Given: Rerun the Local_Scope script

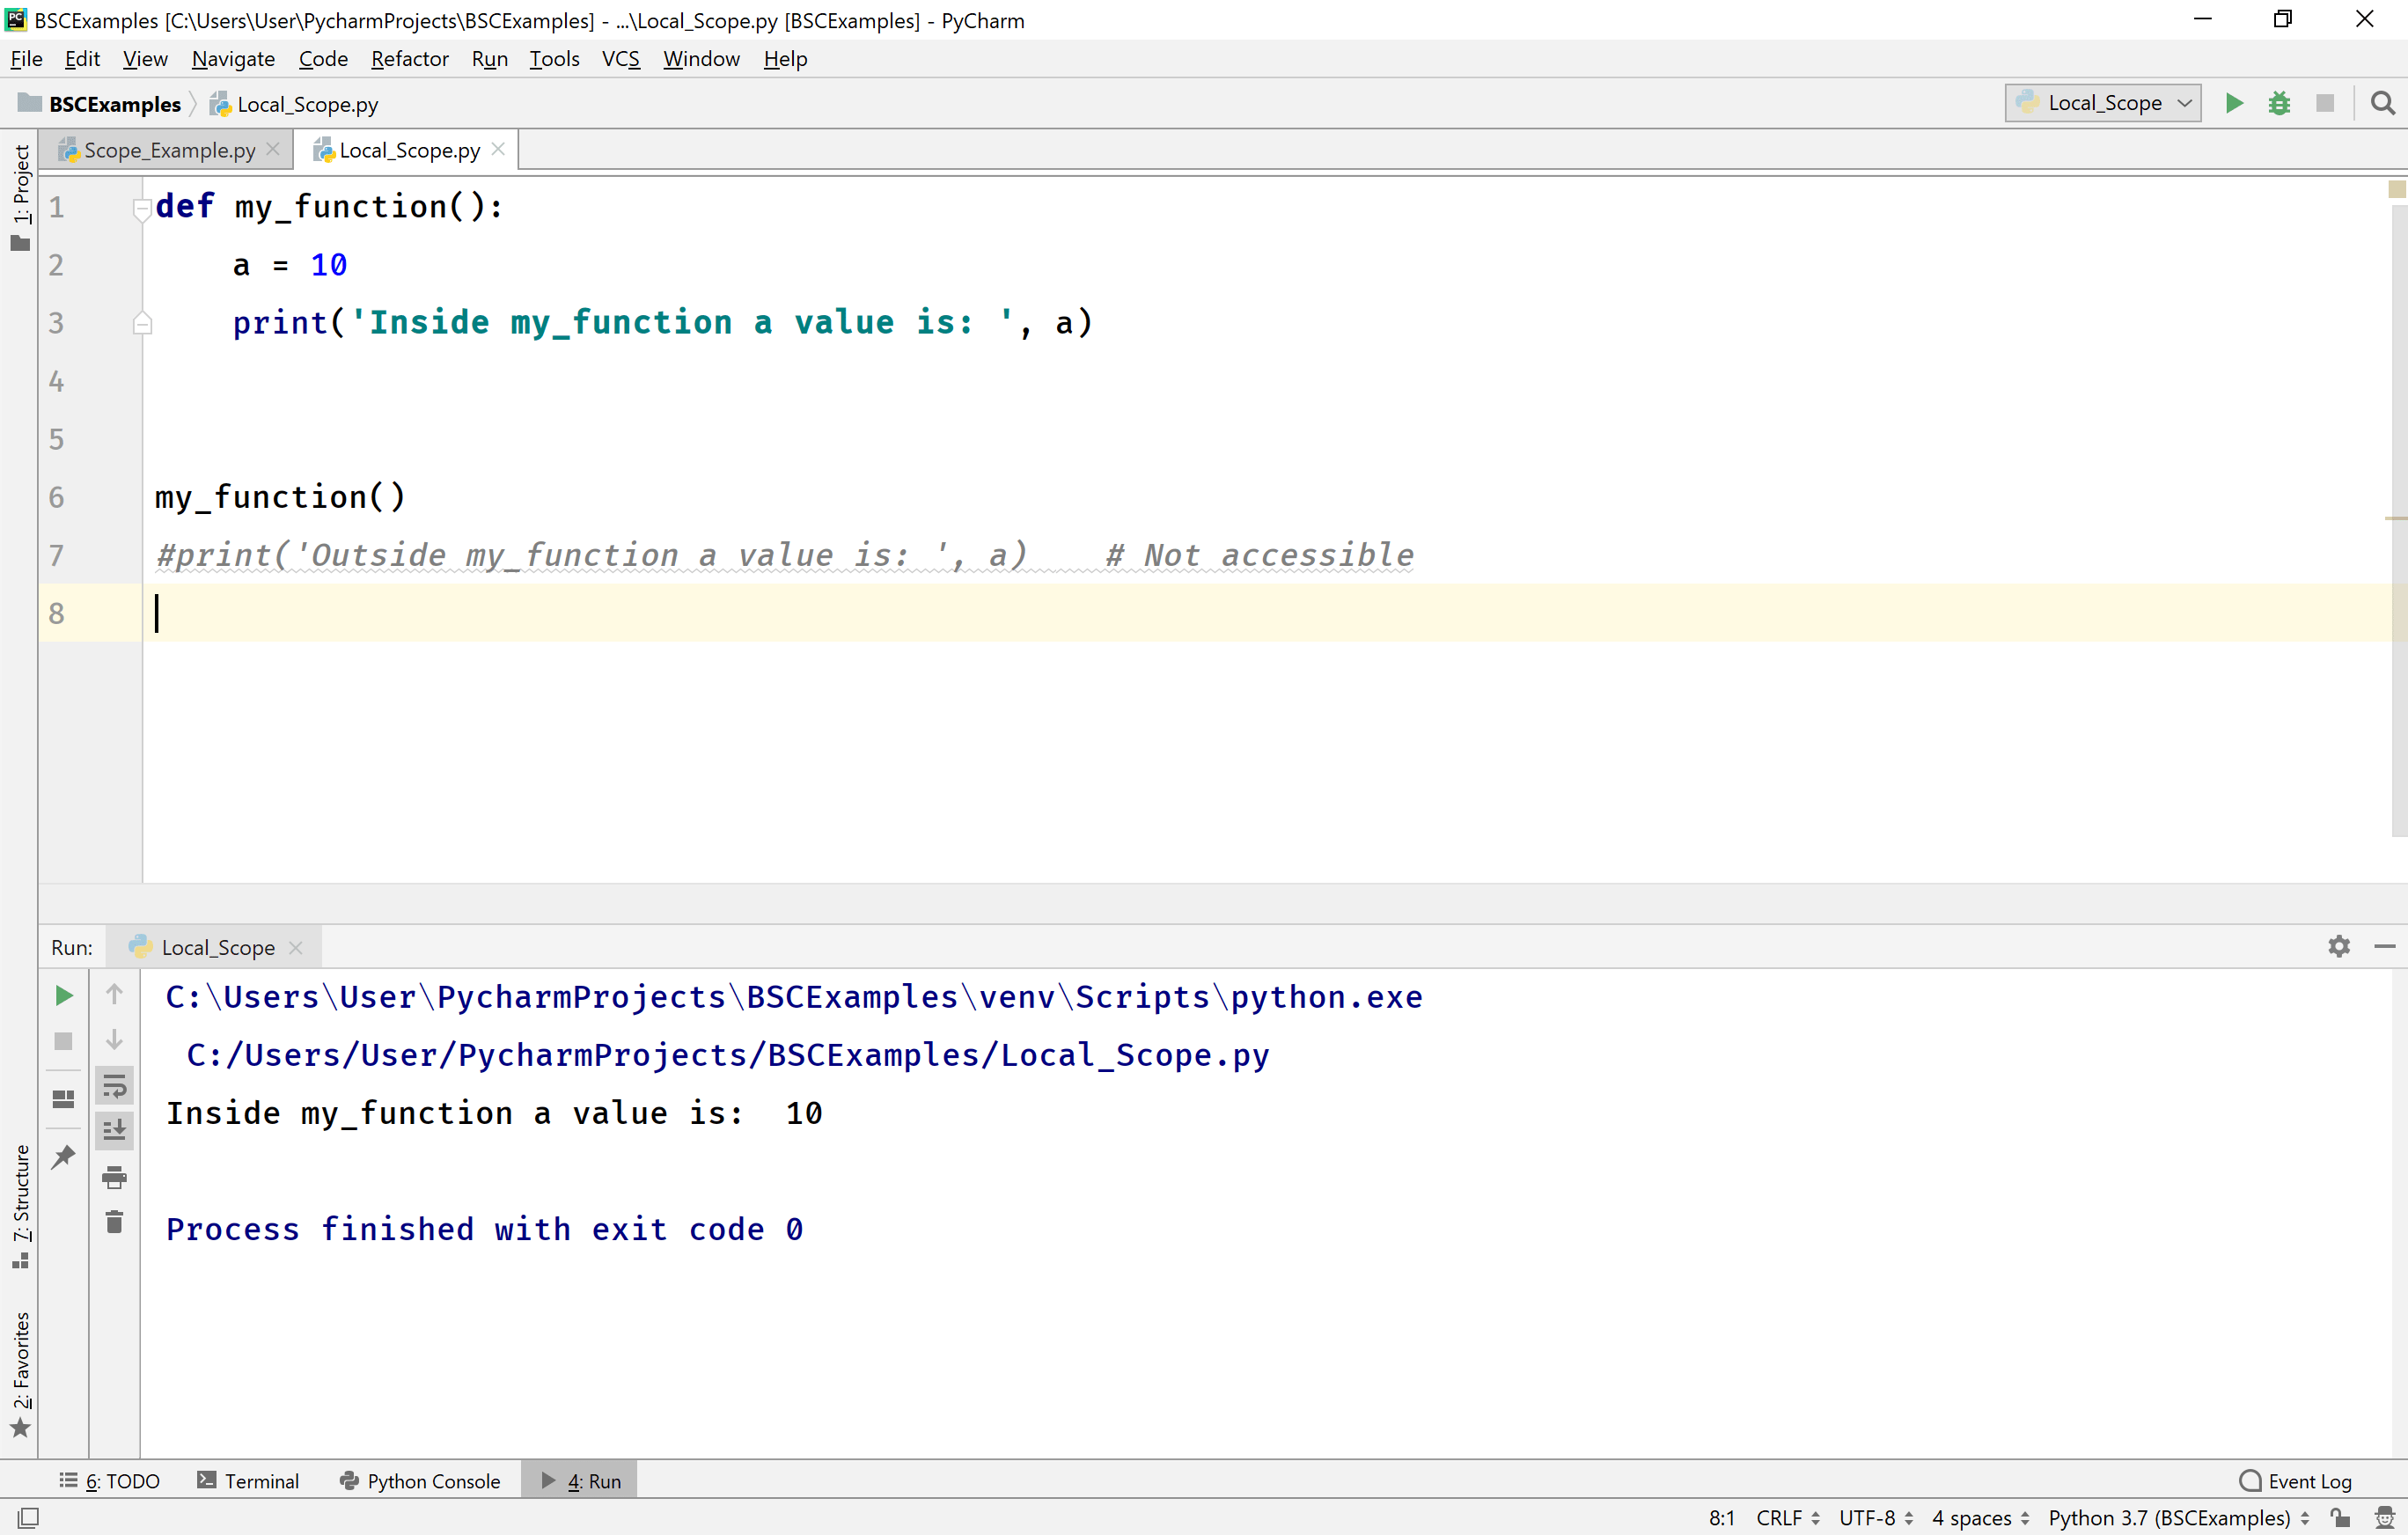Looking at the screenshot, I should pos(63,995).
